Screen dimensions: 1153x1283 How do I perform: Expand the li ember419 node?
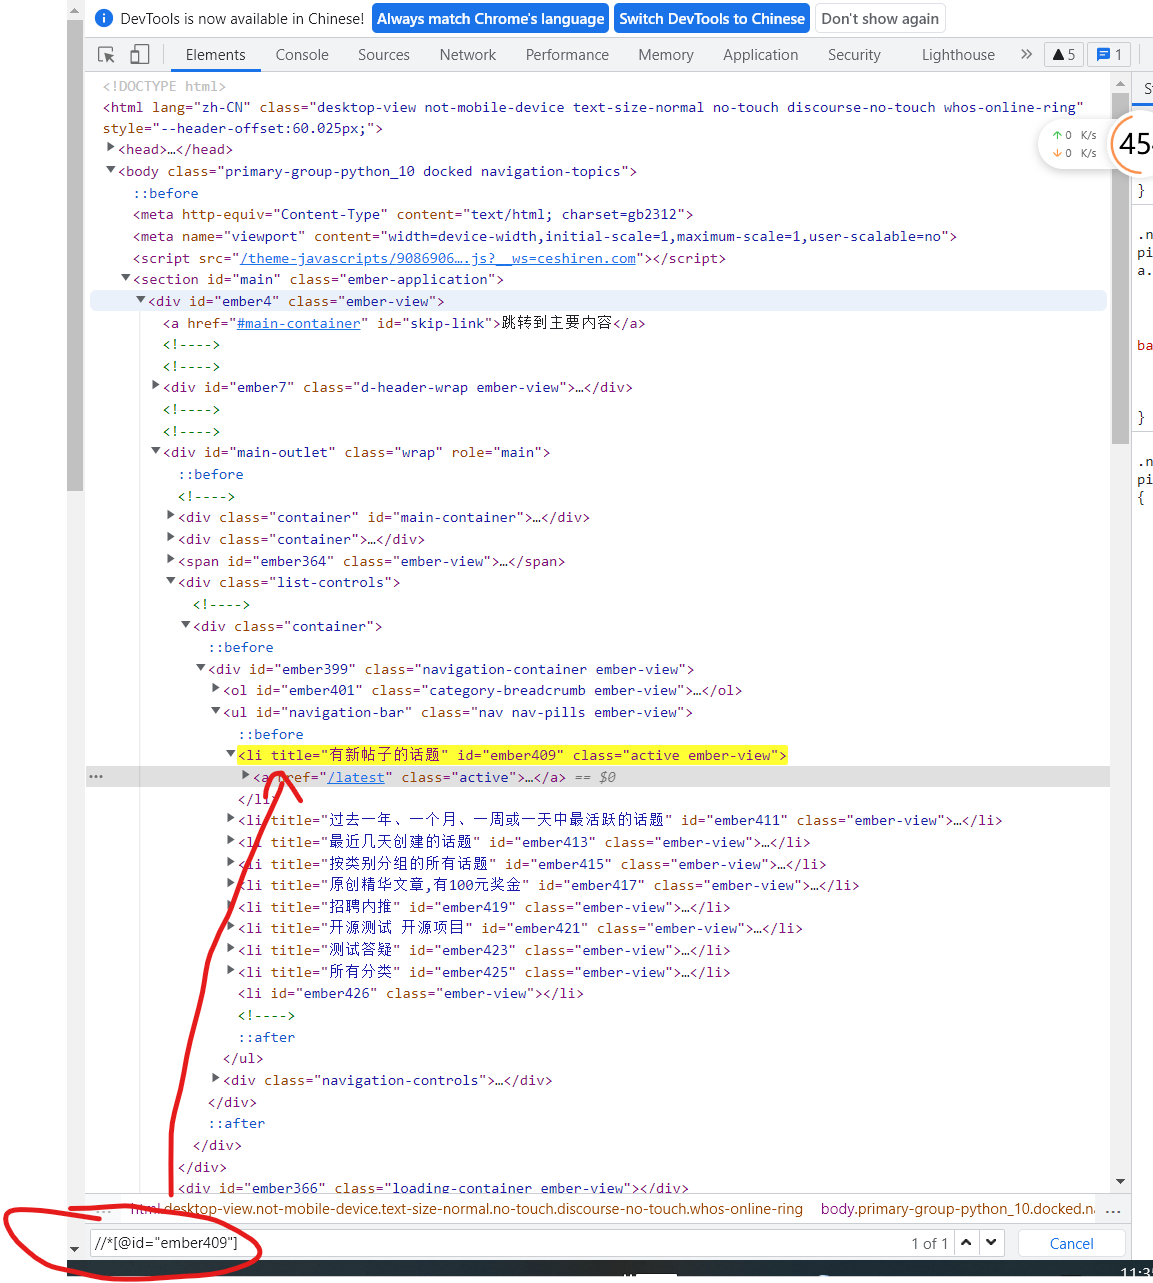click(x=230, y=905)
